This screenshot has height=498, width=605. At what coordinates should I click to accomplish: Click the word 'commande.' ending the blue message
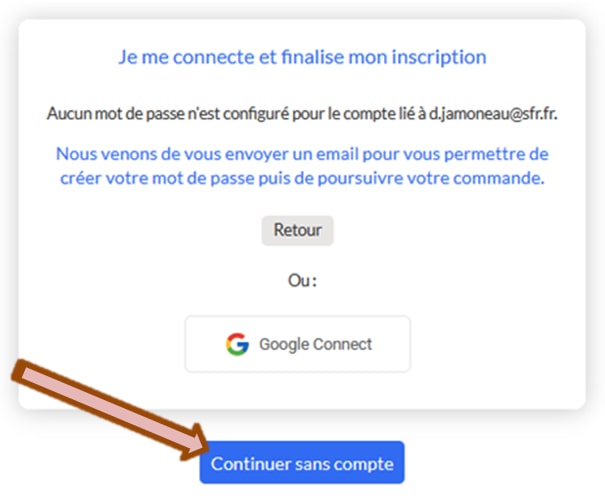click(x=499, y=178)
